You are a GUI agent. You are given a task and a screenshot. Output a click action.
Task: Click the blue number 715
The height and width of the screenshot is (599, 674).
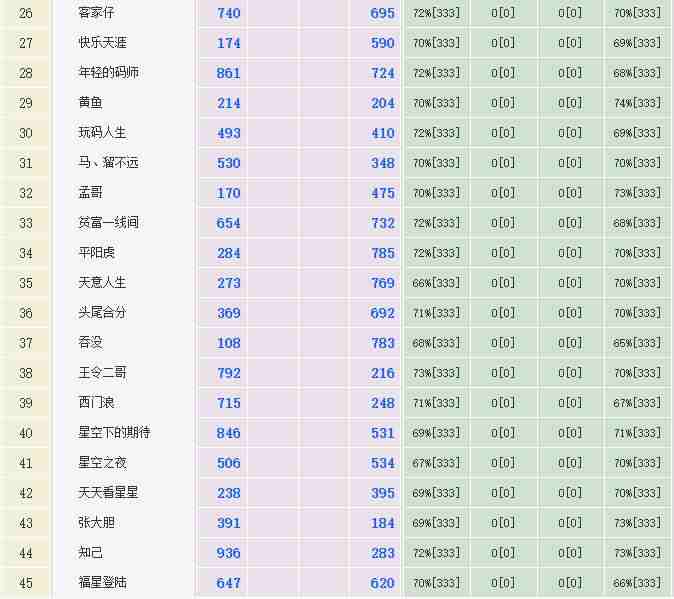tap(228, 403)
